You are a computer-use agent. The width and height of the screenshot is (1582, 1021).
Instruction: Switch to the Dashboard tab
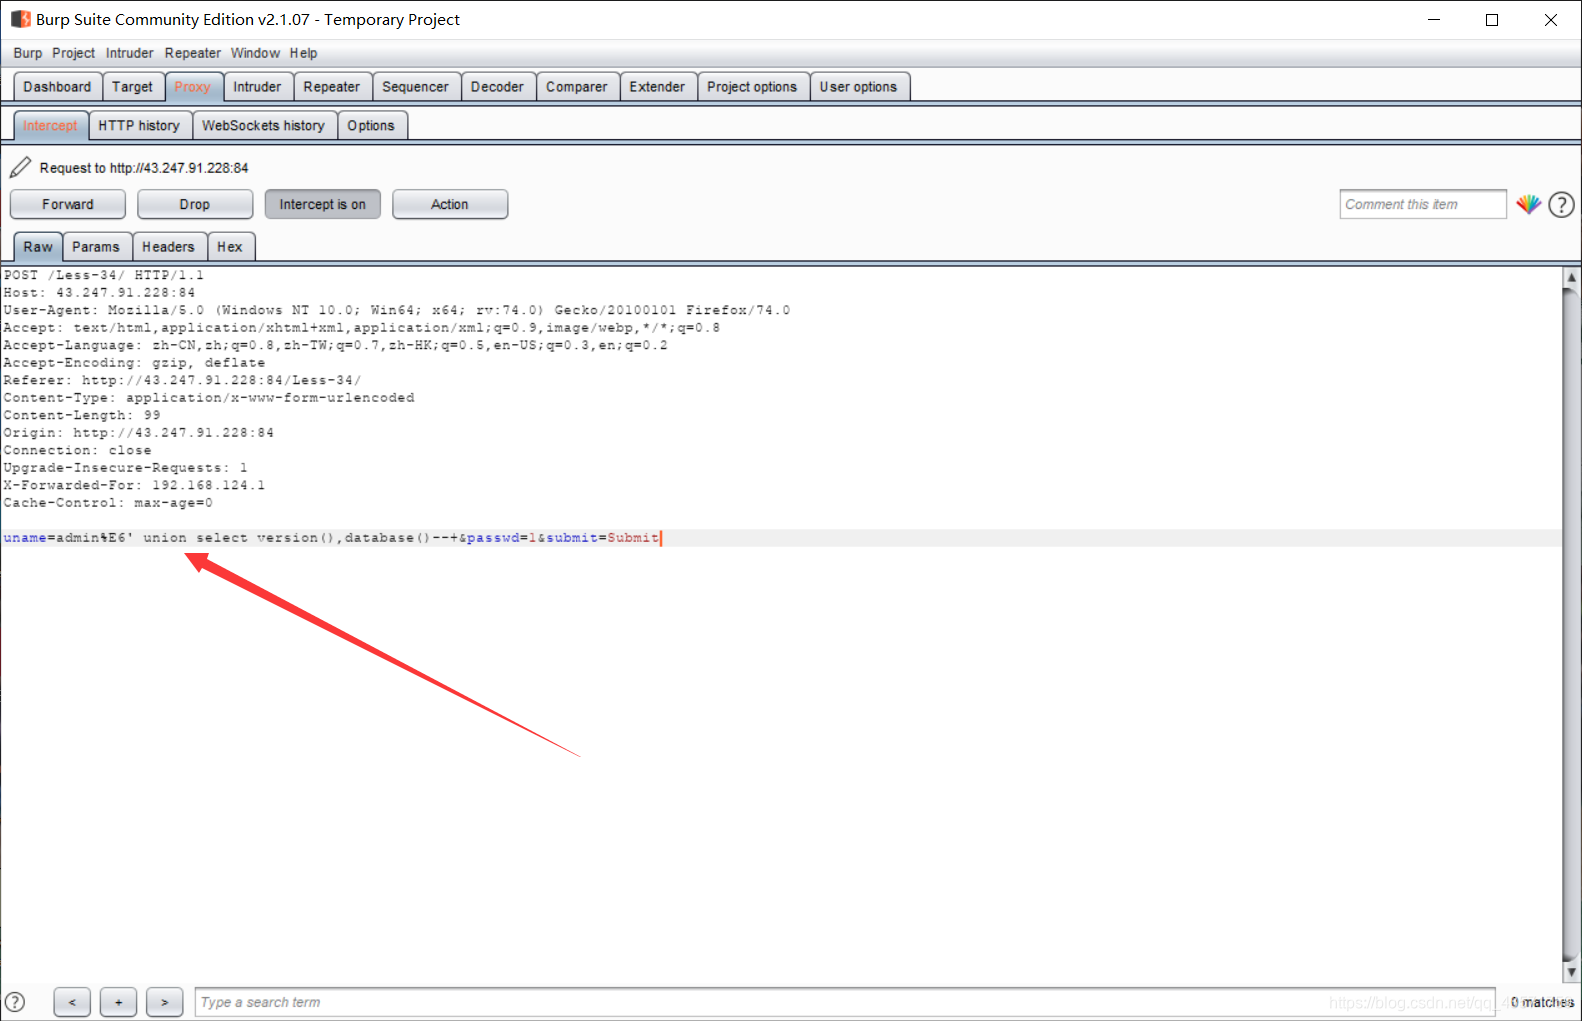(x=57, y=87)
